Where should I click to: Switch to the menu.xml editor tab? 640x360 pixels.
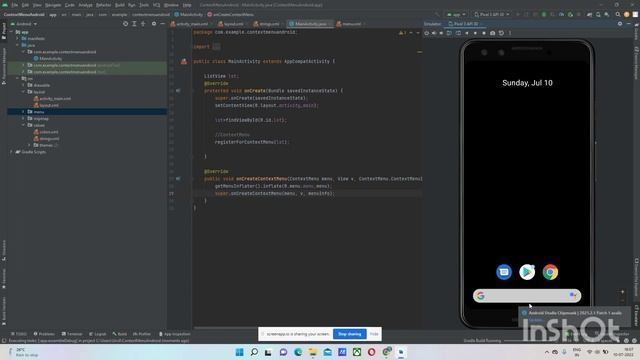(x=349, y=24)
